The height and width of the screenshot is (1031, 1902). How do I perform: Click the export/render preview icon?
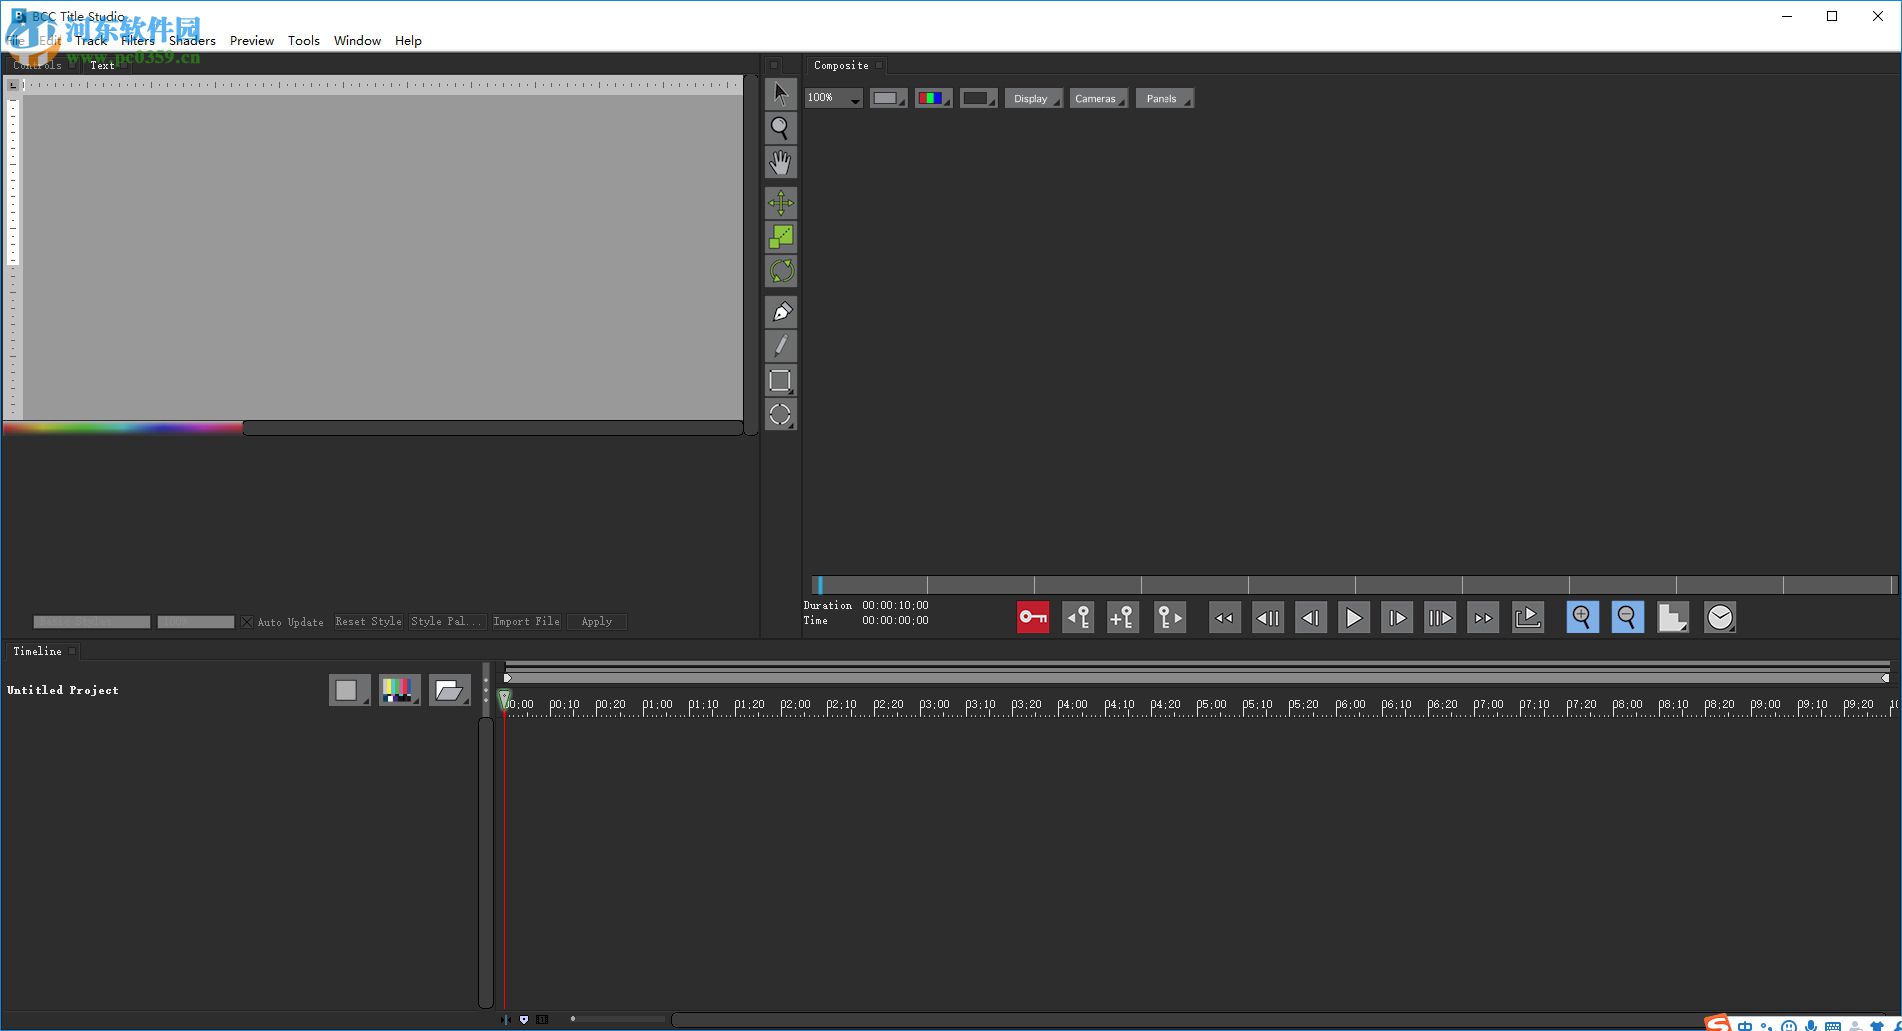click(1528, 617)
